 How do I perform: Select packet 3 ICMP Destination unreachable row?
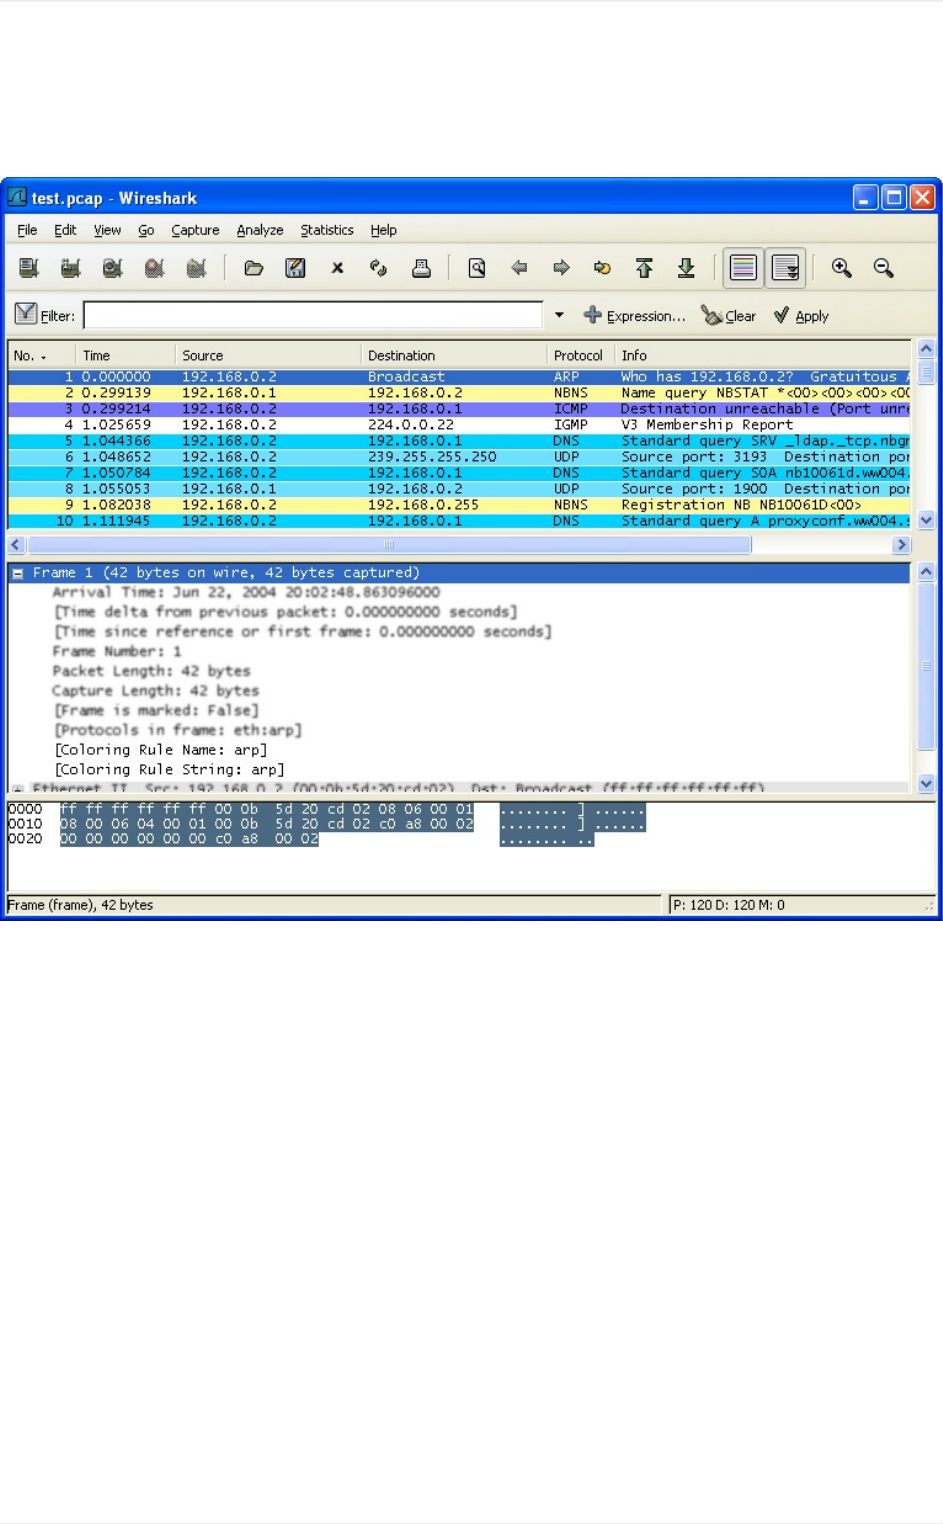coord(459,409)
